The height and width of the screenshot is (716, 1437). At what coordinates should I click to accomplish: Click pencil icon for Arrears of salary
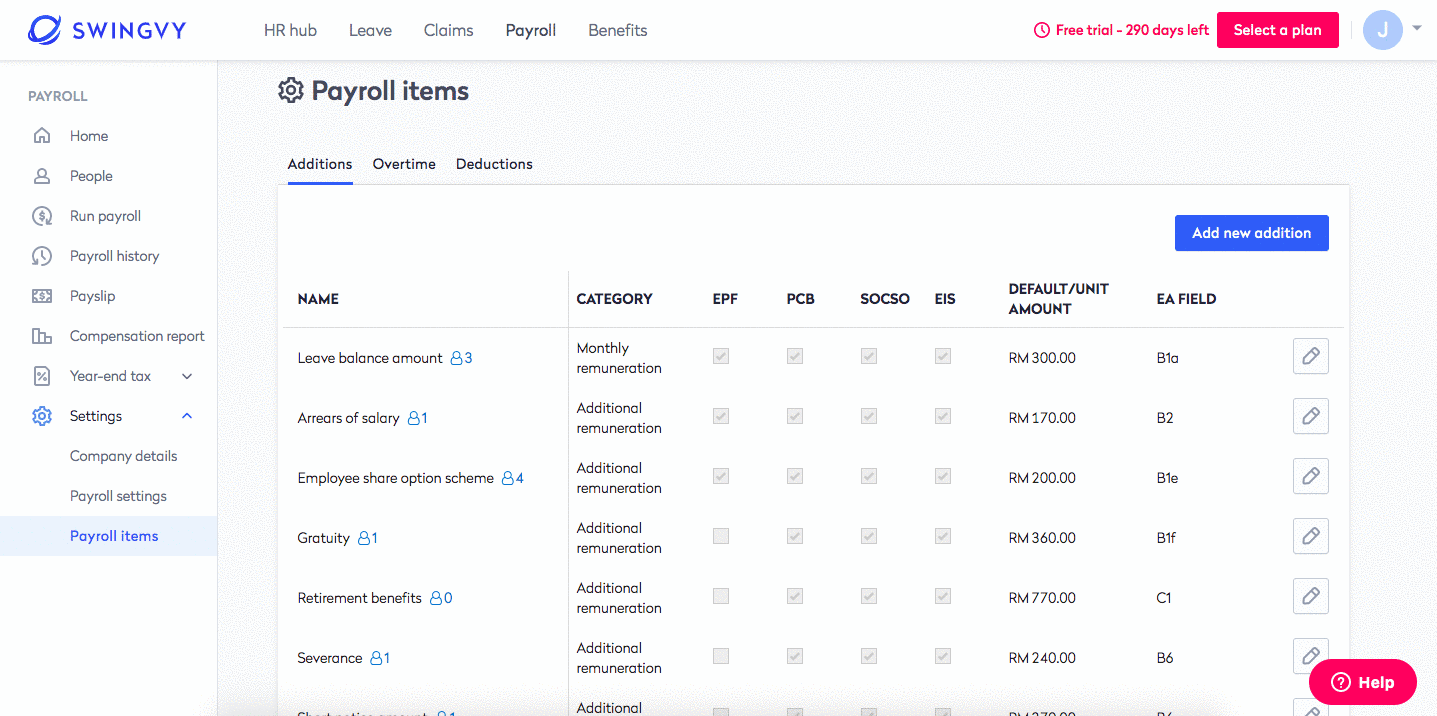(1311, 416)
